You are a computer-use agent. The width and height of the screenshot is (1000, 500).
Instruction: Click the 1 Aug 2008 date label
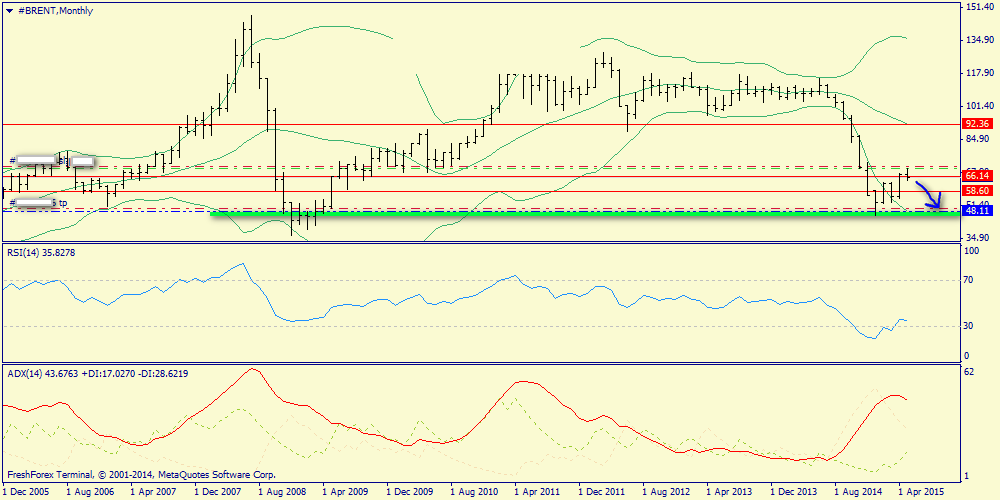pos(282,492)
